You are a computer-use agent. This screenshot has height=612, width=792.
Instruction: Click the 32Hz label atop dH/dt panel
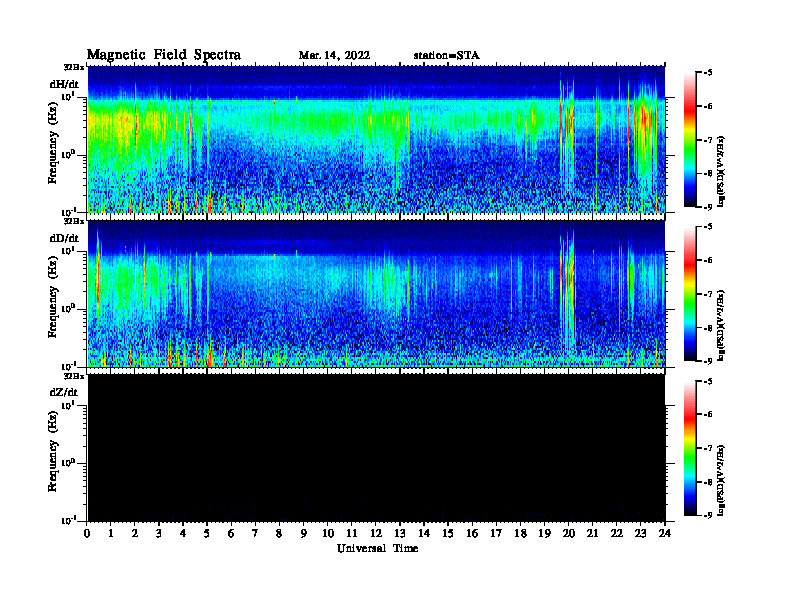[74, 67]
